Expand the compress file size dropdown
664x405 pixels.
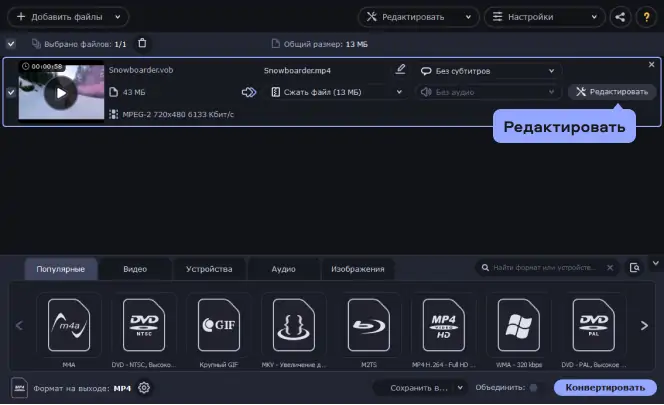(326, 92)
